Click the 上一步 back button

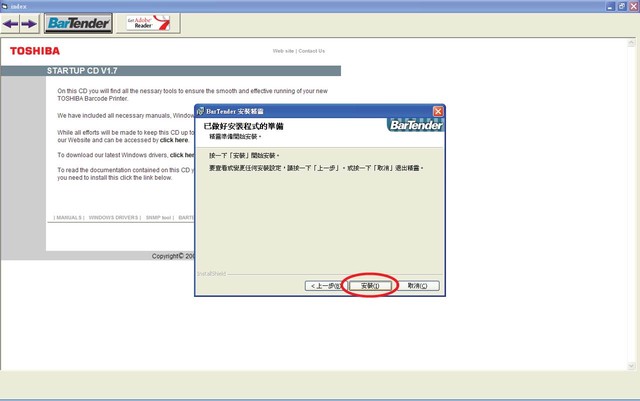point(324,286)
